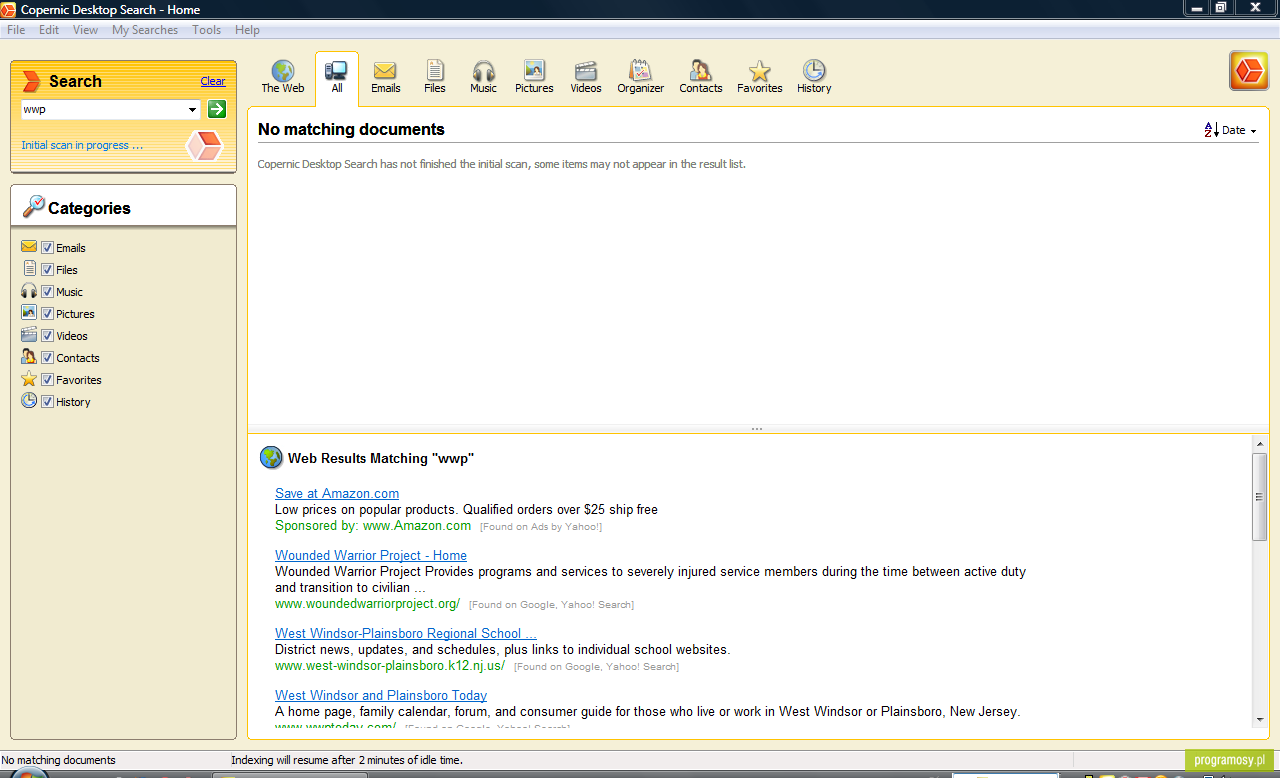Image resolution: width=1280 pixels, height=778 pixels.
Task: Open Wounded Warrior Project - Home link
Action: tap(371, 555)
